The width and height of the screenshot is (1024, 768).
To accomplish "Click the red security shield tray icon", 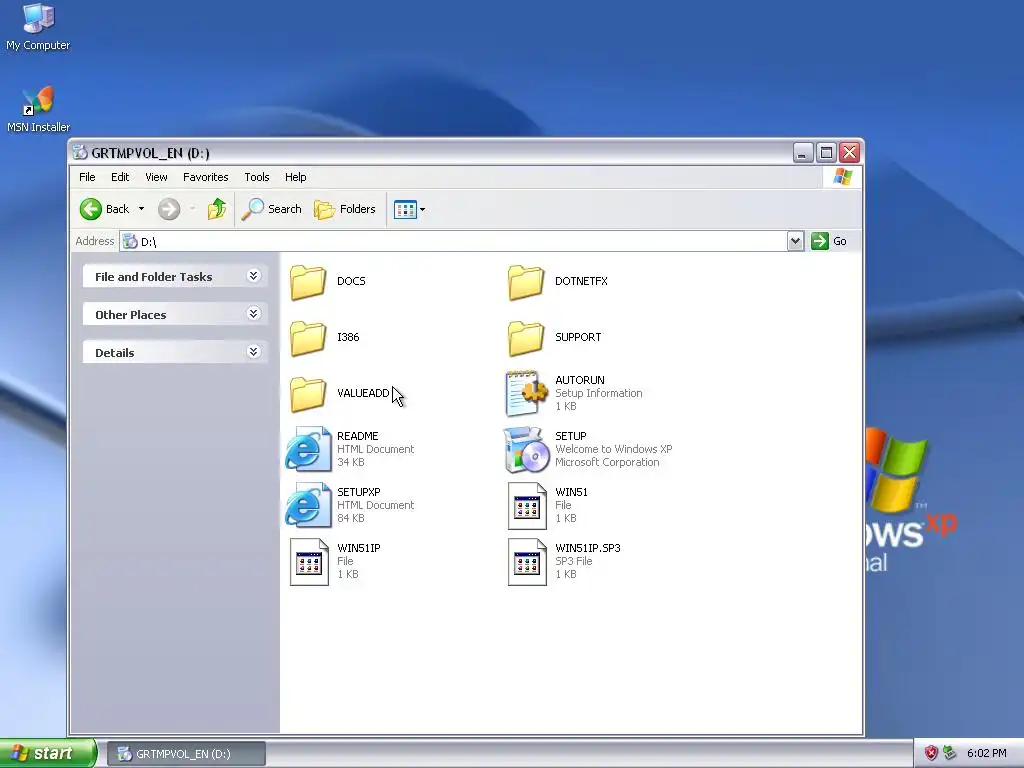I will (931, 753).
